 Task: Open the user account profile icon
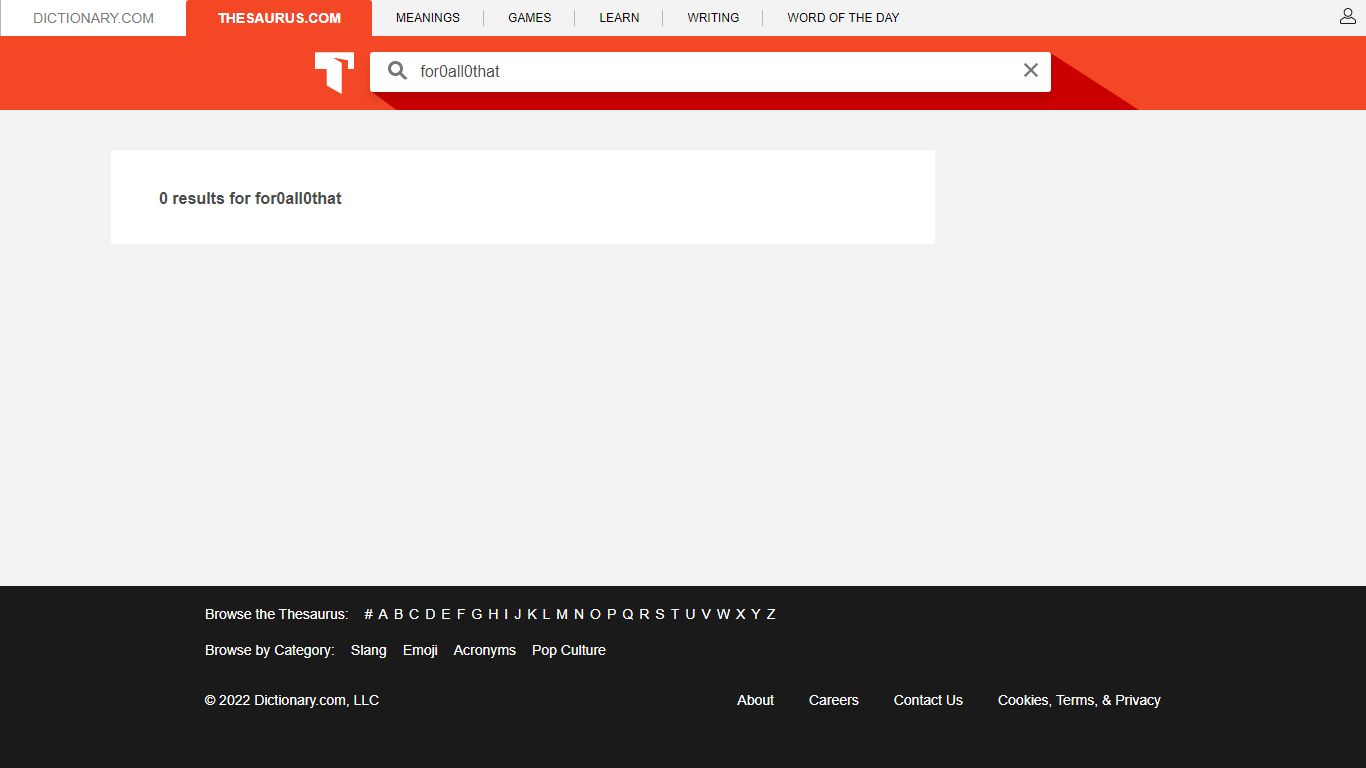click(1347, 16)
